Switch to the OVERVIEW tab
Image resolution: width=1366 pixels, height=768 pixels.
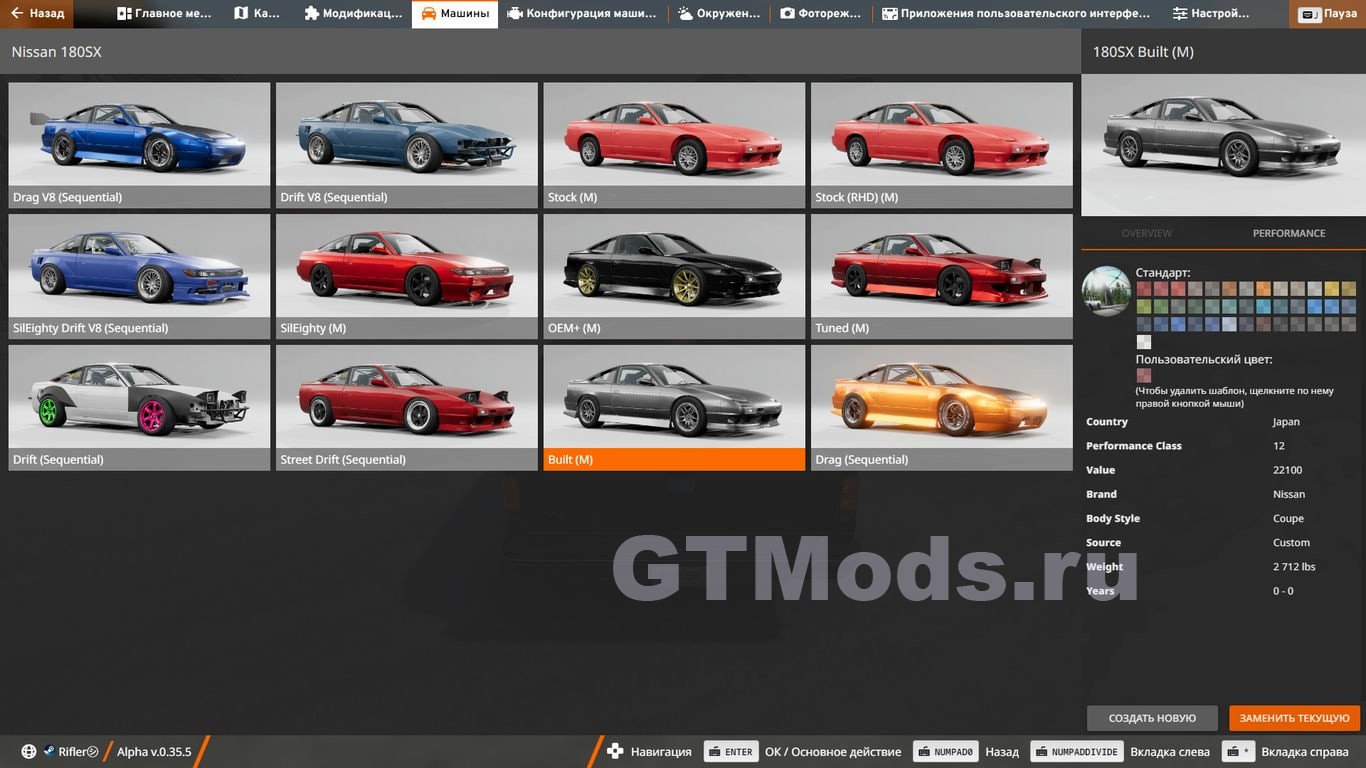[x=1146, y=233]
